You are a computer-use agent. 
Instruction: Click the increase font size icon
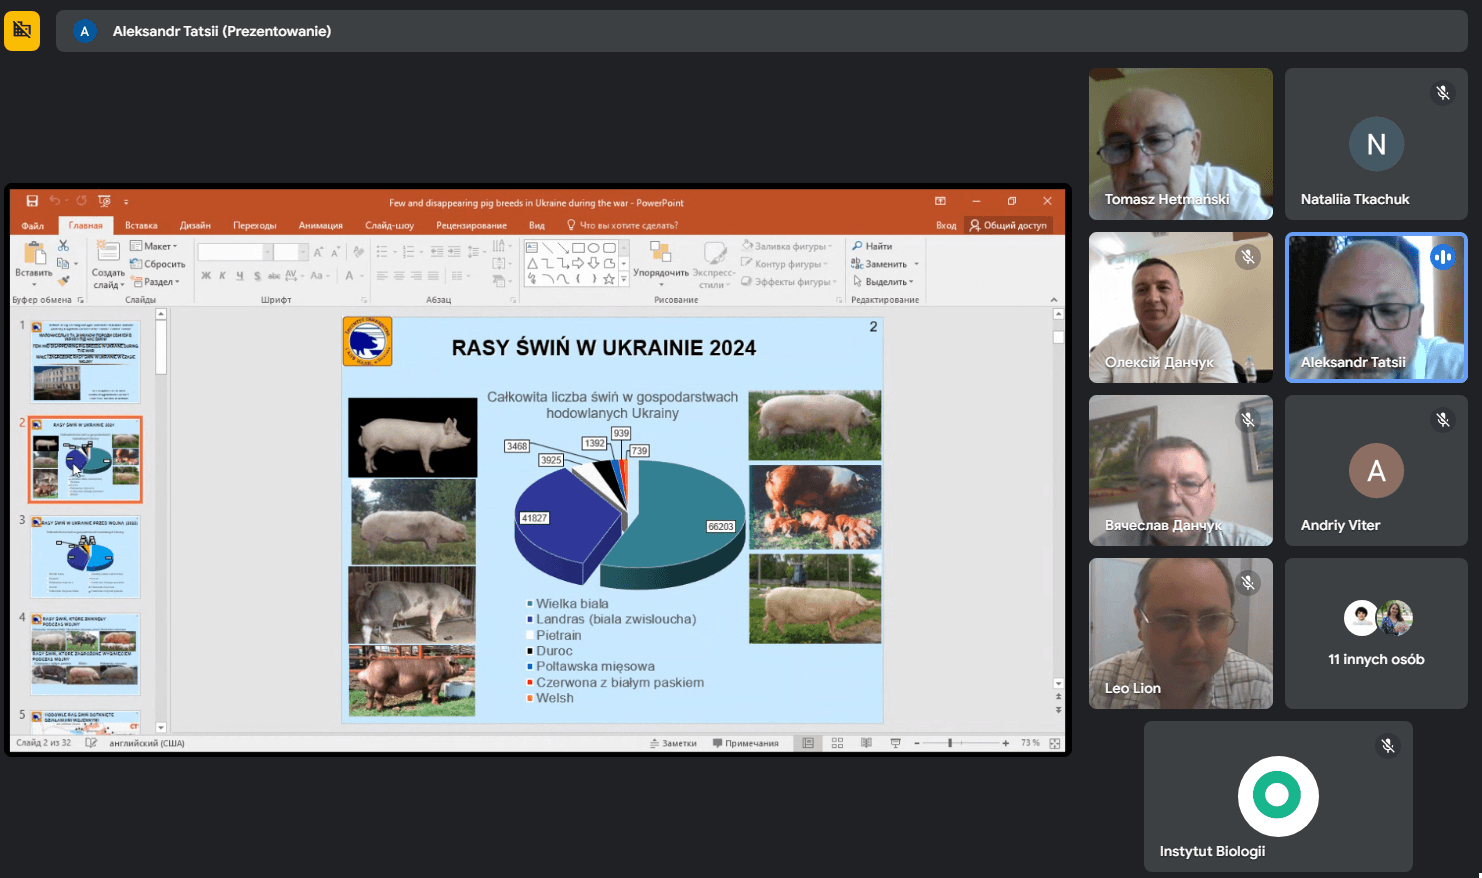point(318,252)
